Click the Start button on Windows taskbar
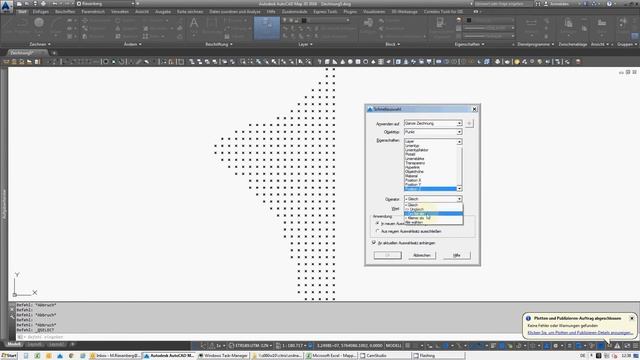 (9, 356)
